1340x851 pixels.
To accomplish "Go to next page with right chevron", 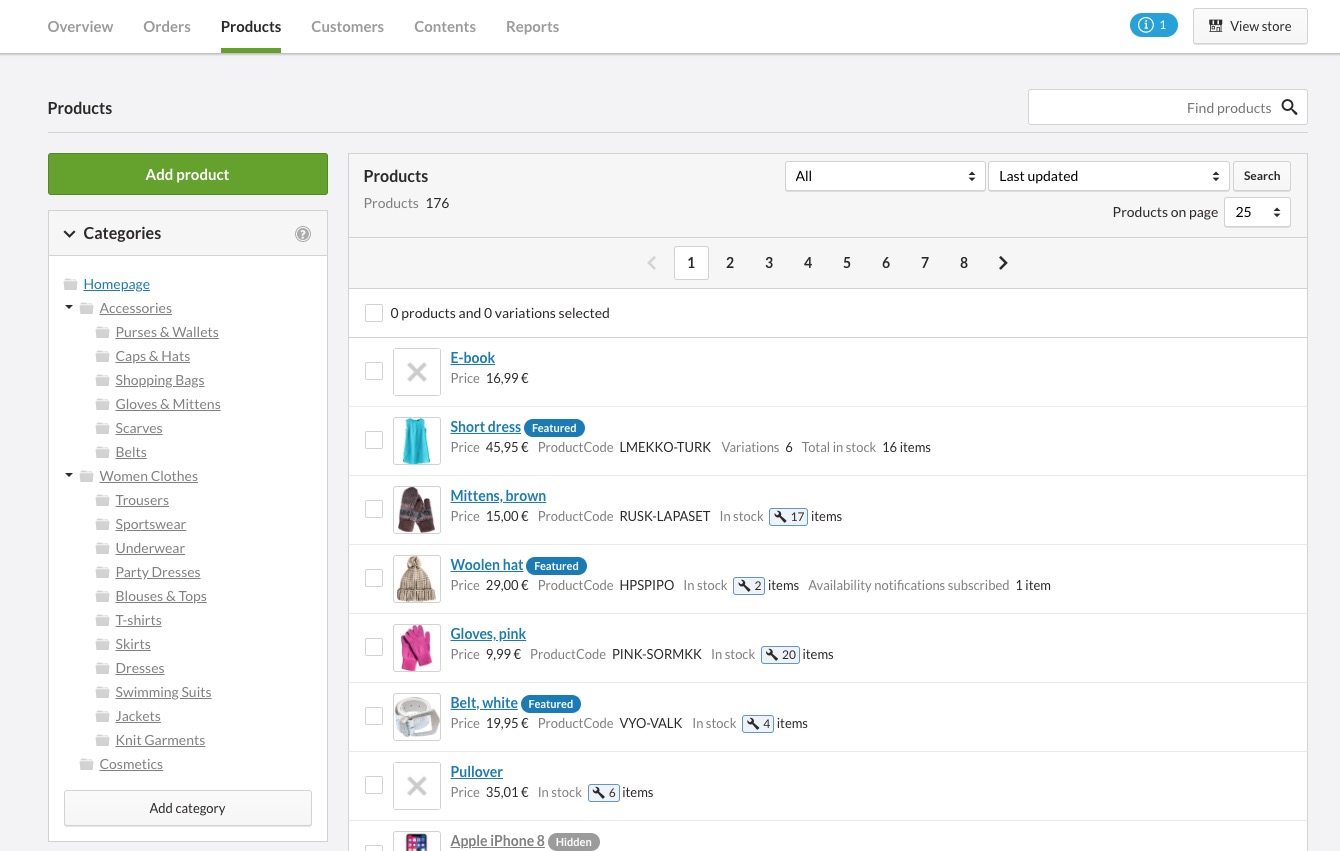I will pos(1003,263).
